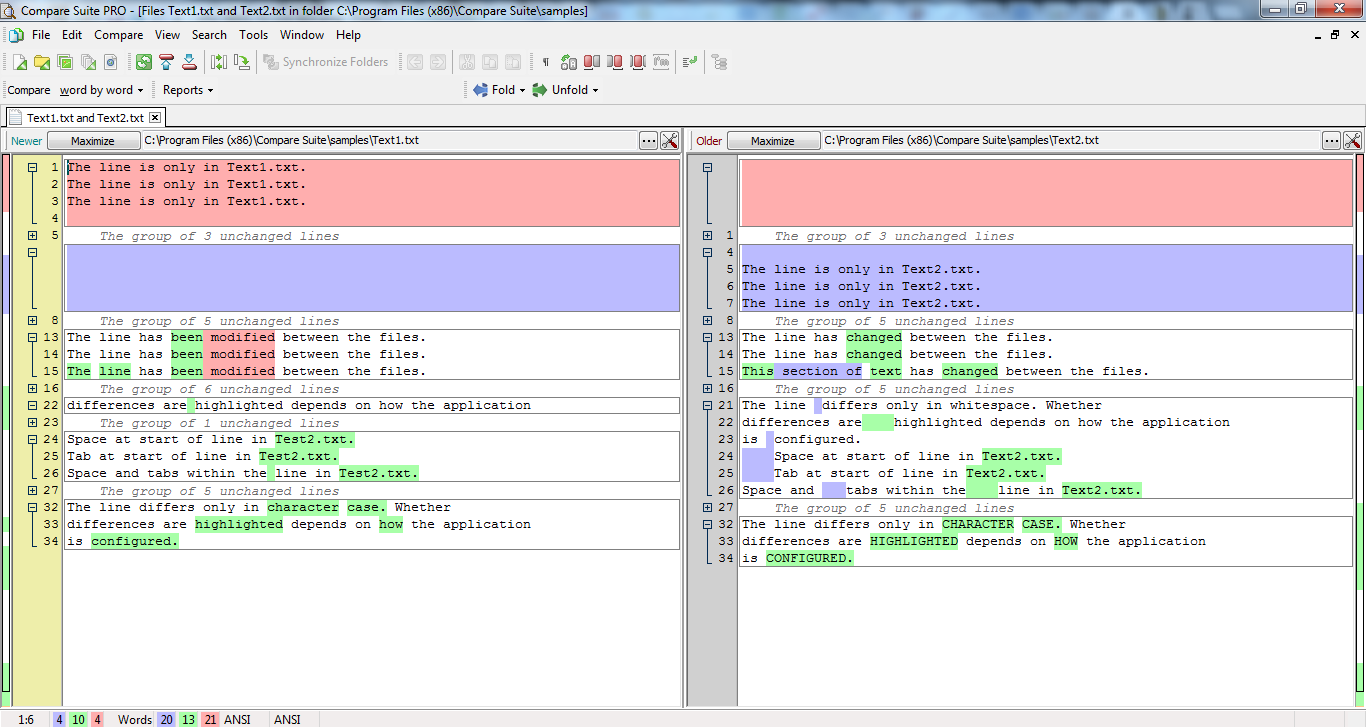Open the Tools menu
1366x728 pixels.
coord(253,35)
